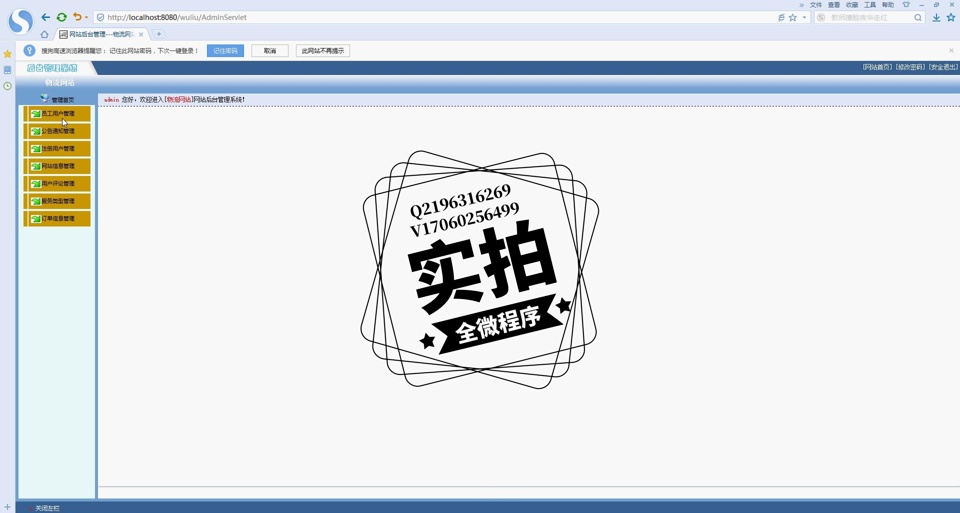This screenshot has height=513, width=960.
Task: Click the orange undo-close-tab icon
Action: pyautogui.click(x=76, y=17)
